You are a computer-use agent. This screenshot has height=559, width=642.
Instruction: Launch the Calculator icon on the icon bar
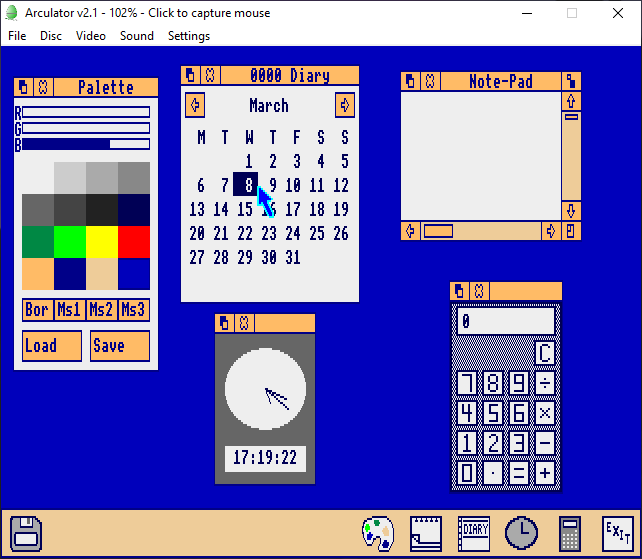(x=570, y=533)
